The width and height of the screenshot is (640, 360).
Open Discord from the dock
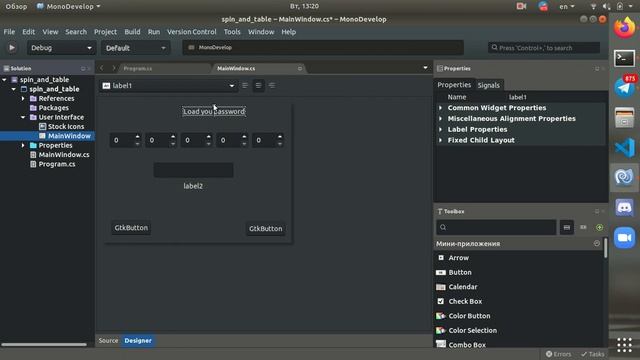[624, 207]
